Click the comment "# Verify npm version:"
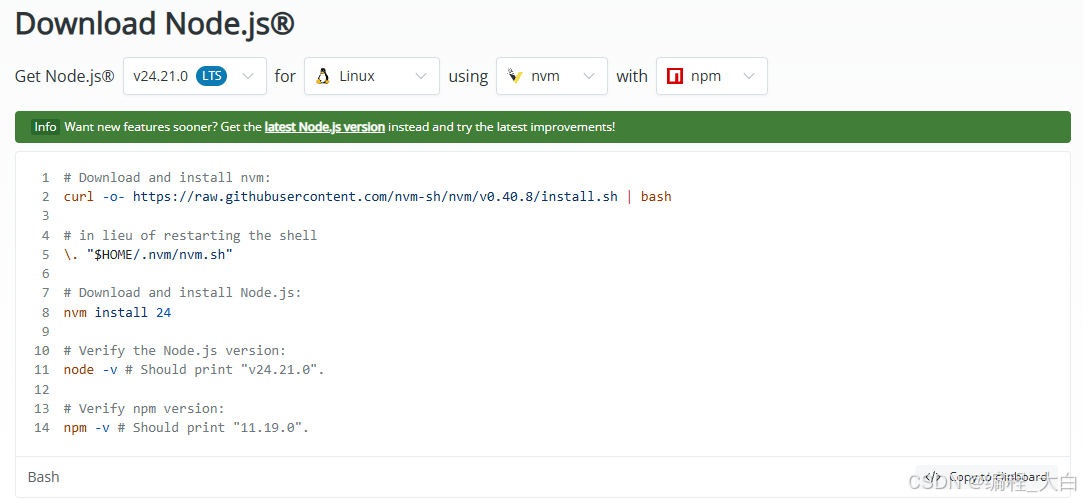 tap(144, 408)
